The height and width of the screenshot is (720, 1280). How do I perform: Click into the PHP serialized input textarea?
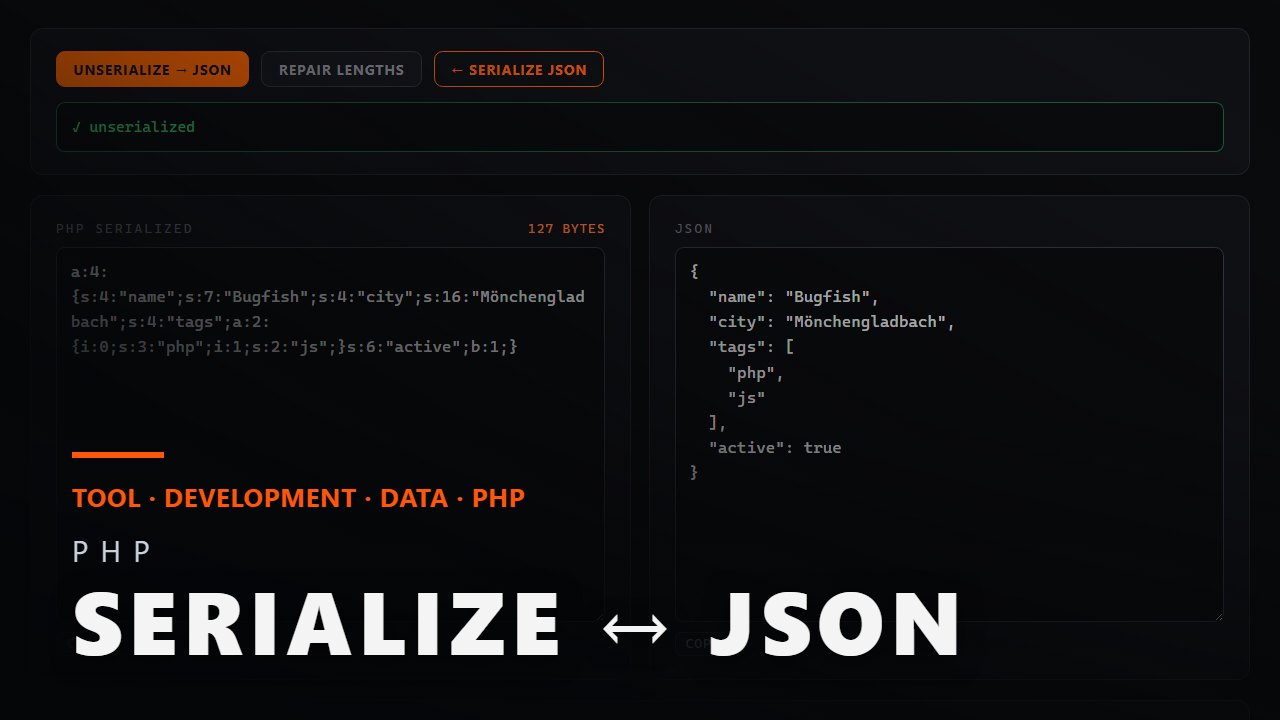[x=330, y=435]
